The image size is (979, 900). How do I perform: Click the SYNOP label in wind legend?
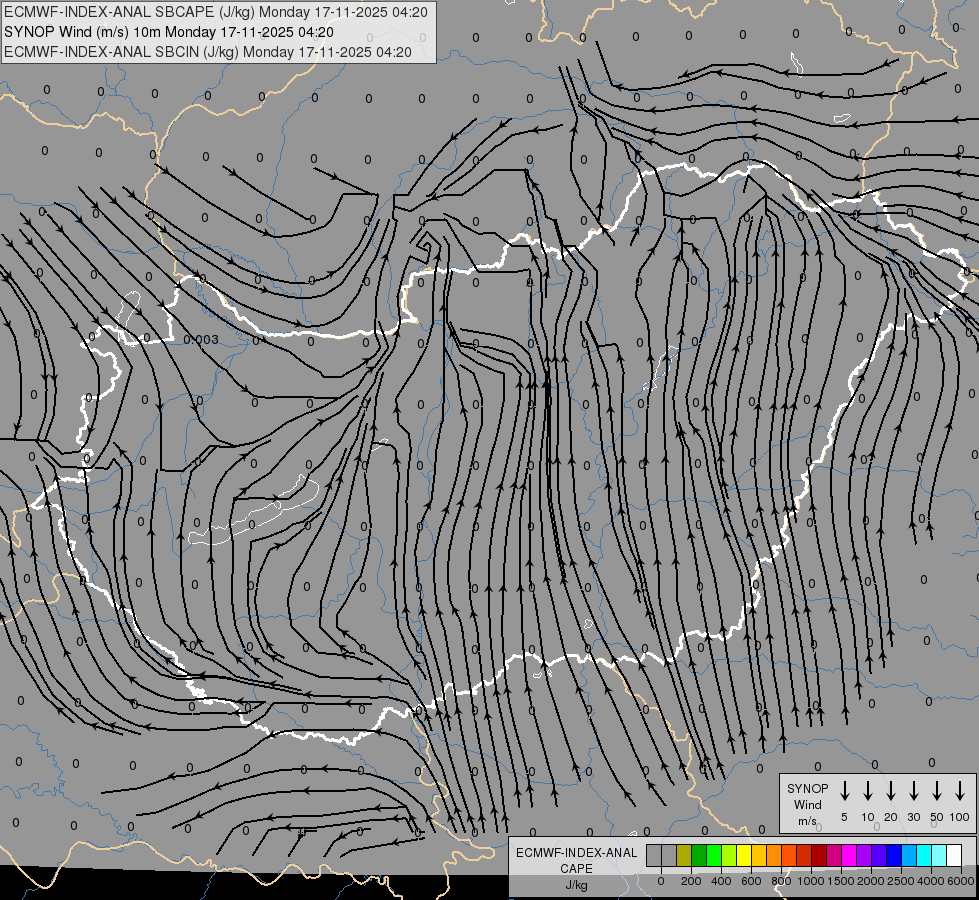point(807,788)
